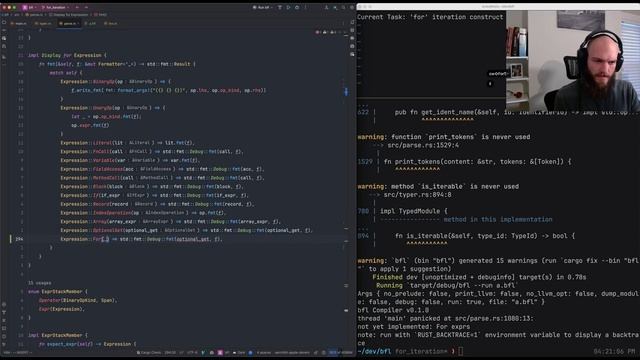
Task: Navigate back with the left arrow icon
Action: 77,7
